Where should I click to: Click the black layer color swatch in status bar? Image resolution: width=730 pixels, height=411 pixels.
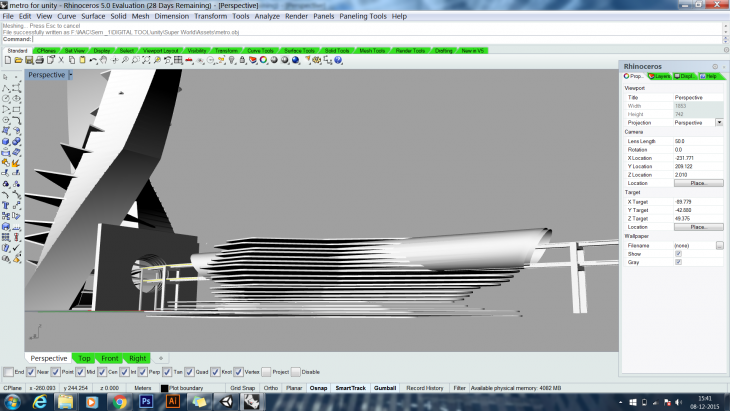coord(165,387)
